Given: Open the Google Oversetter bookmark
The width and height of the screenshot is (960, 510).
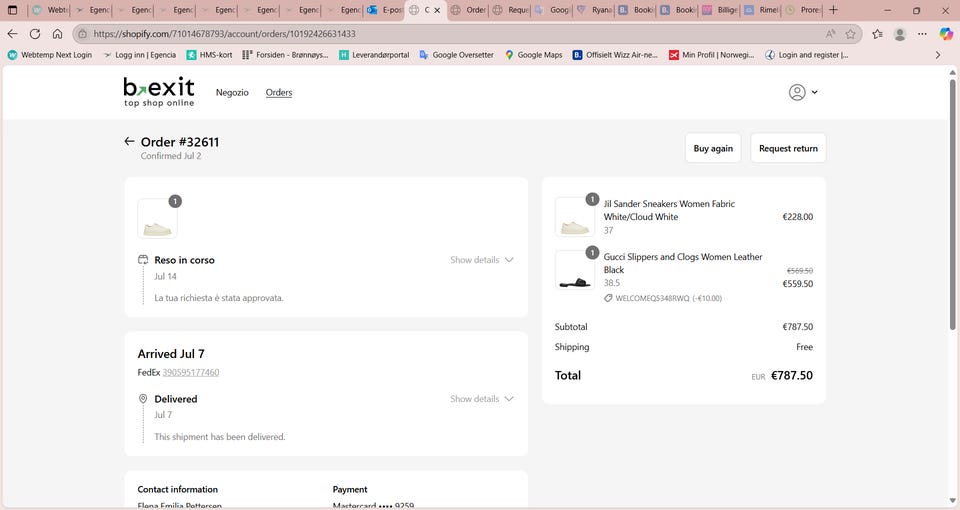Looking at the screenshot, I should (456, 54).
